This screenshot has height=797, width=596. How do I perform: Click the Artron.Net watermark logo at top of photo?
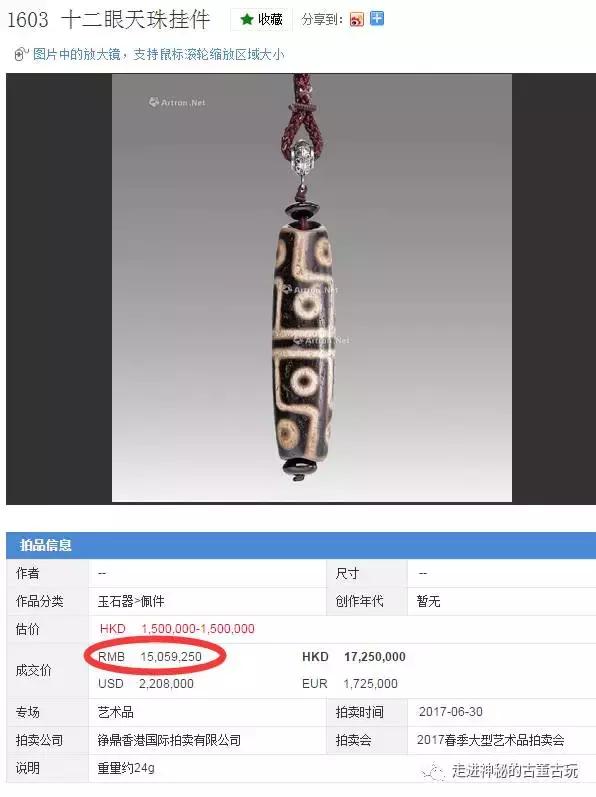coord(177,102)
